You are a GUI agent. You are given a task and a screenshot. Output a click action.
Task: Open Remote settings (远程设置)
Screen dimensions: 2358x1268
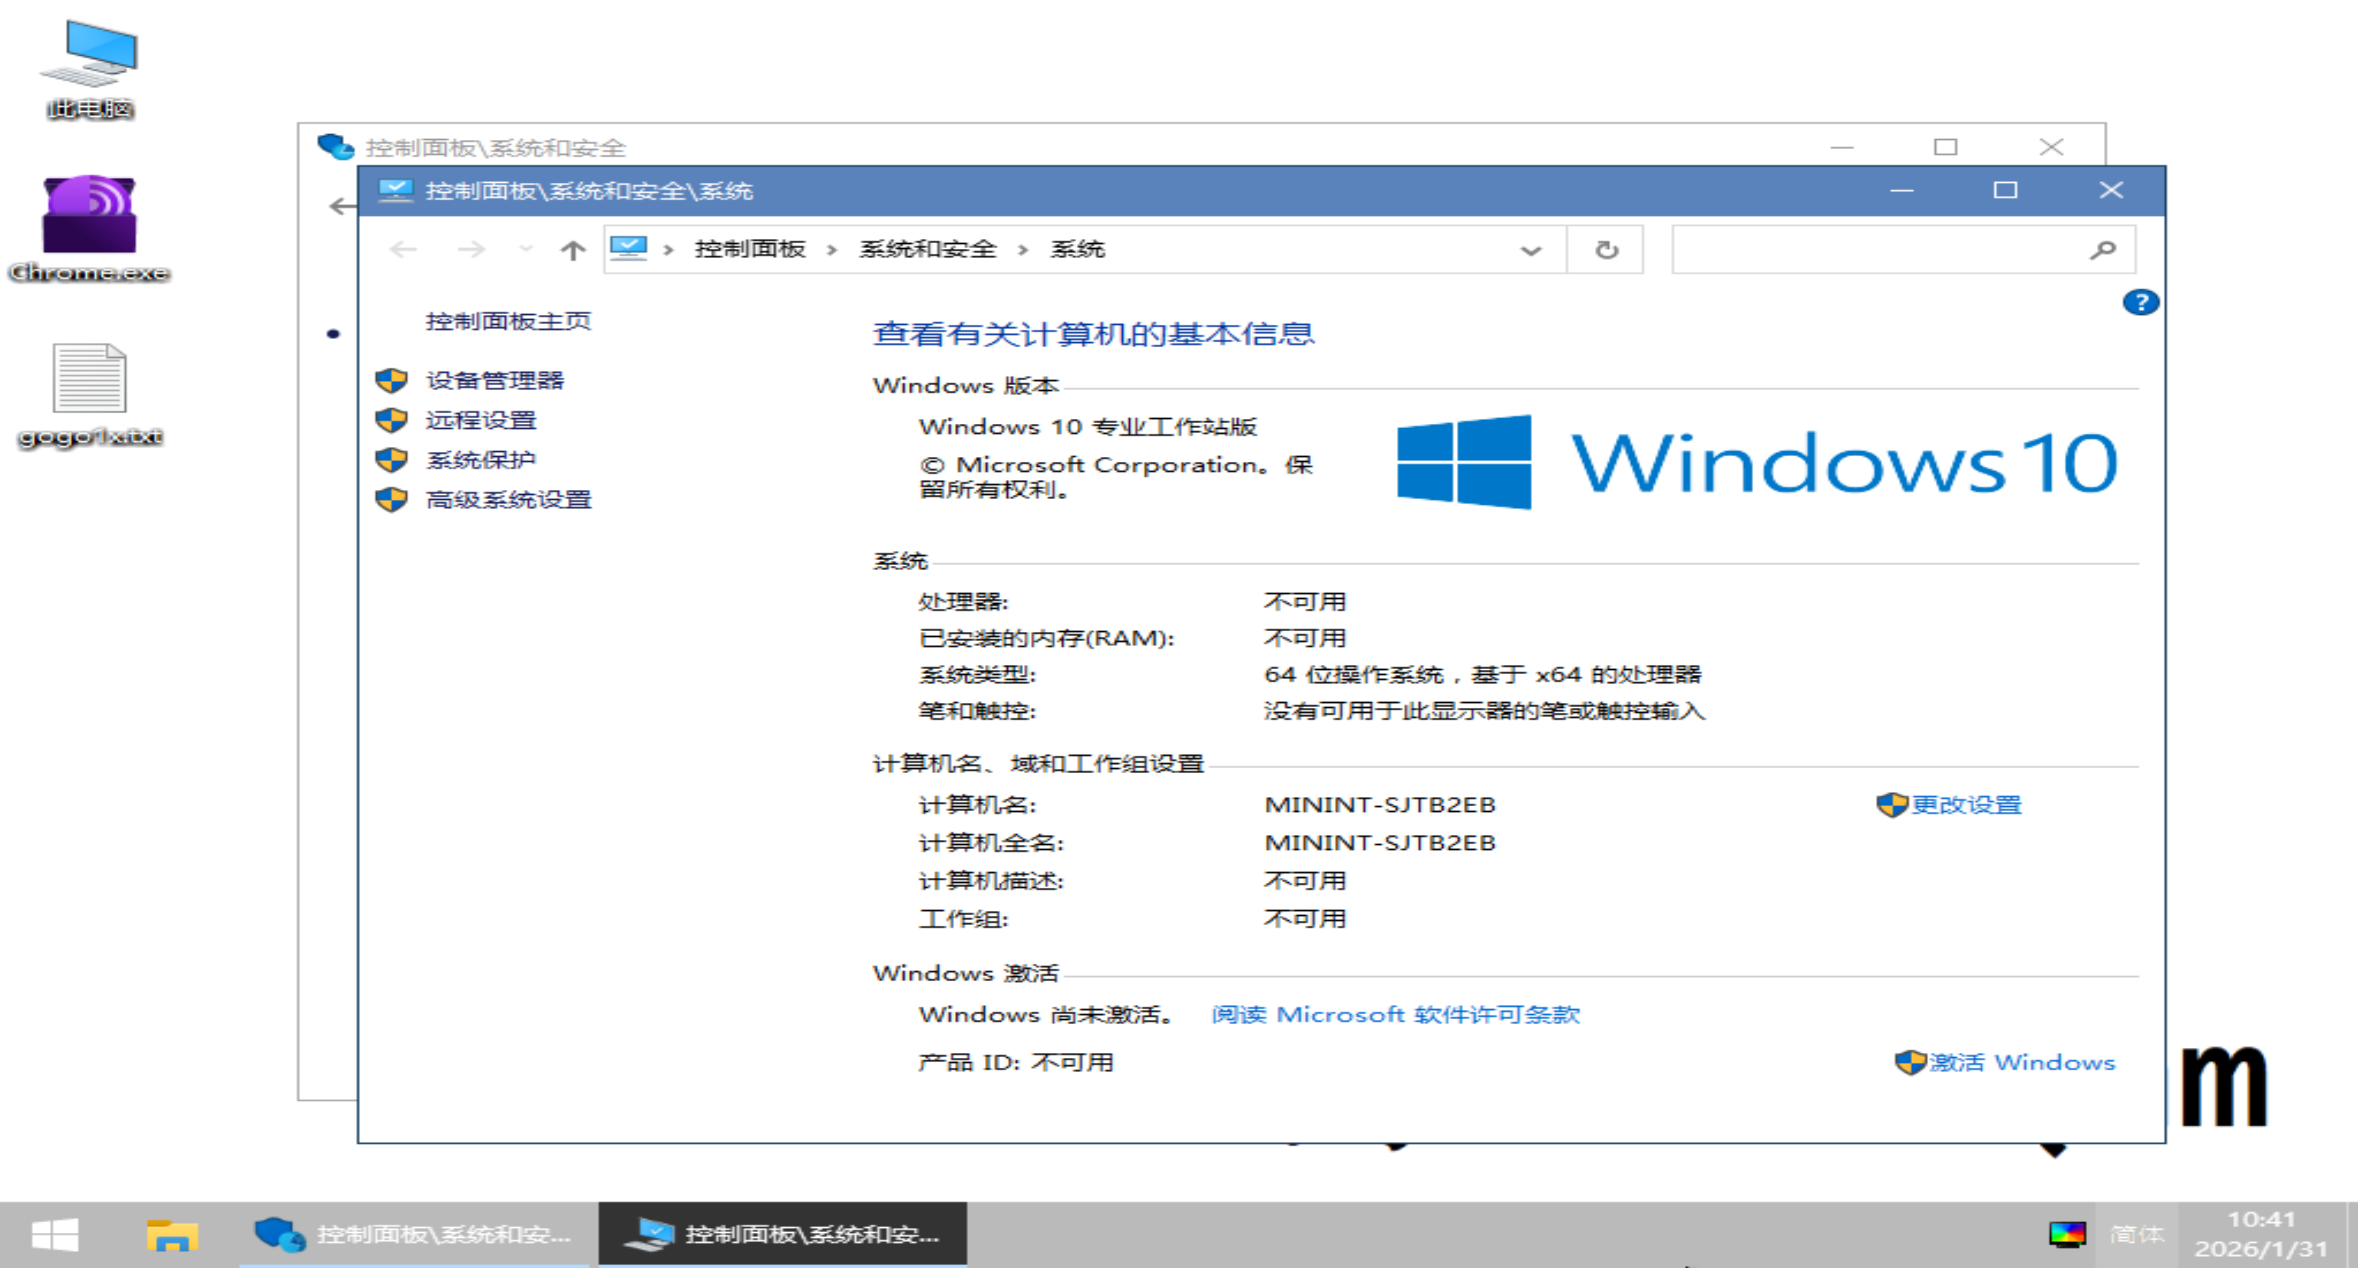480,420
